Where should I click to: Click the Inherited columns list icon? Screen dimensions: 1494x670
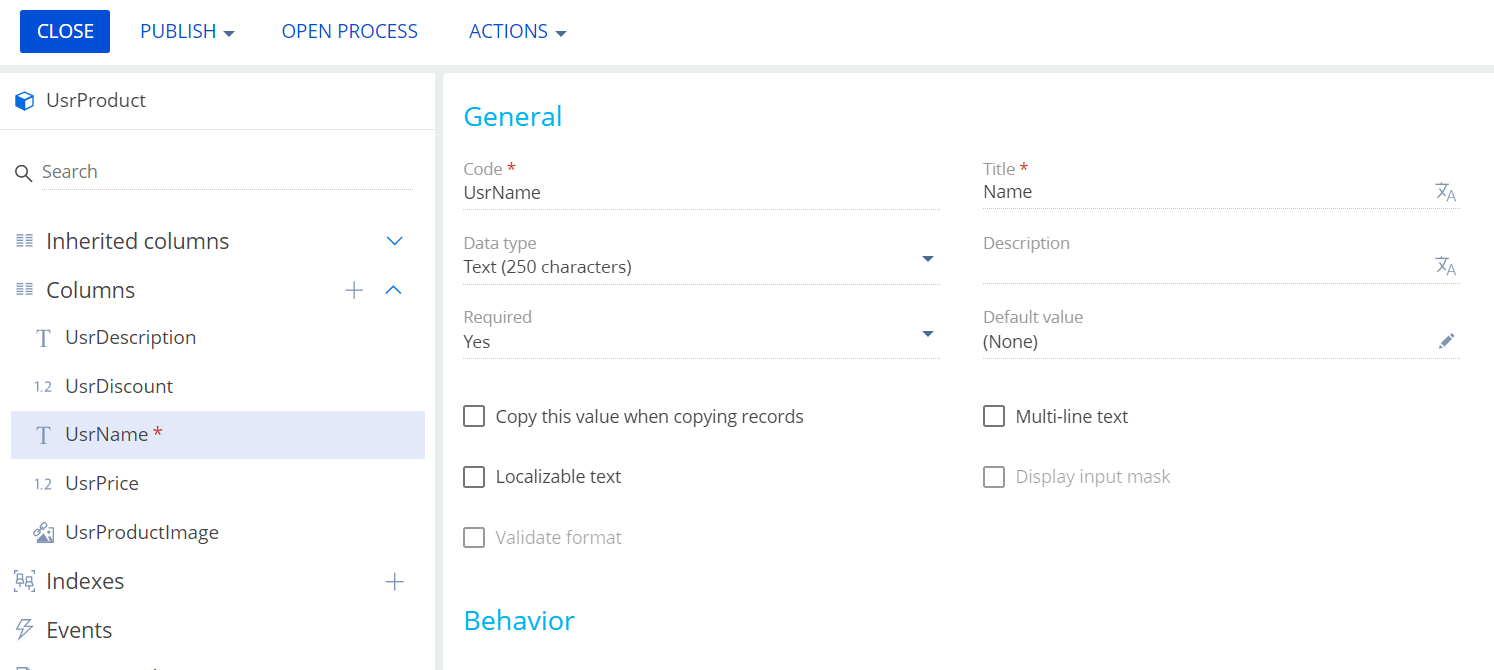click(x=25, y=241)
